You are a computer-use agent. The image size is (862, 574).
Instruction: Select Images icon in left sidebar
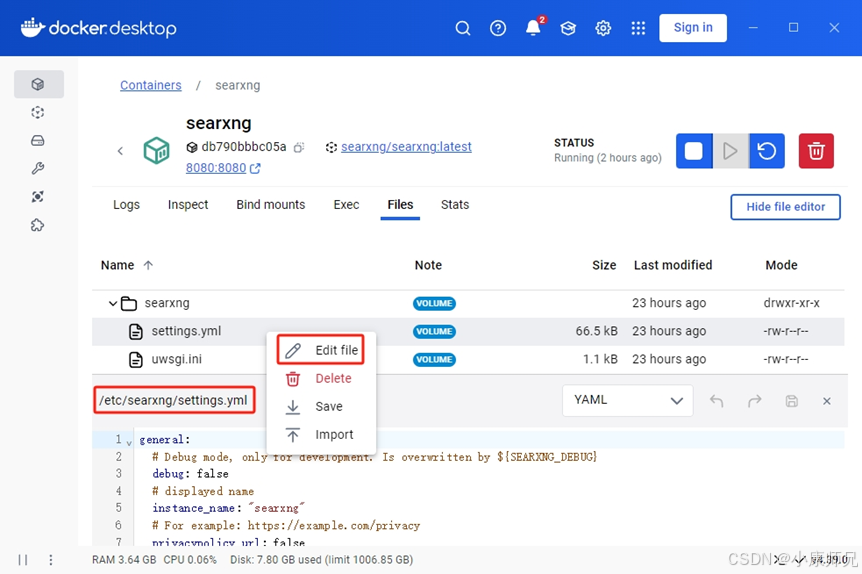38,113
